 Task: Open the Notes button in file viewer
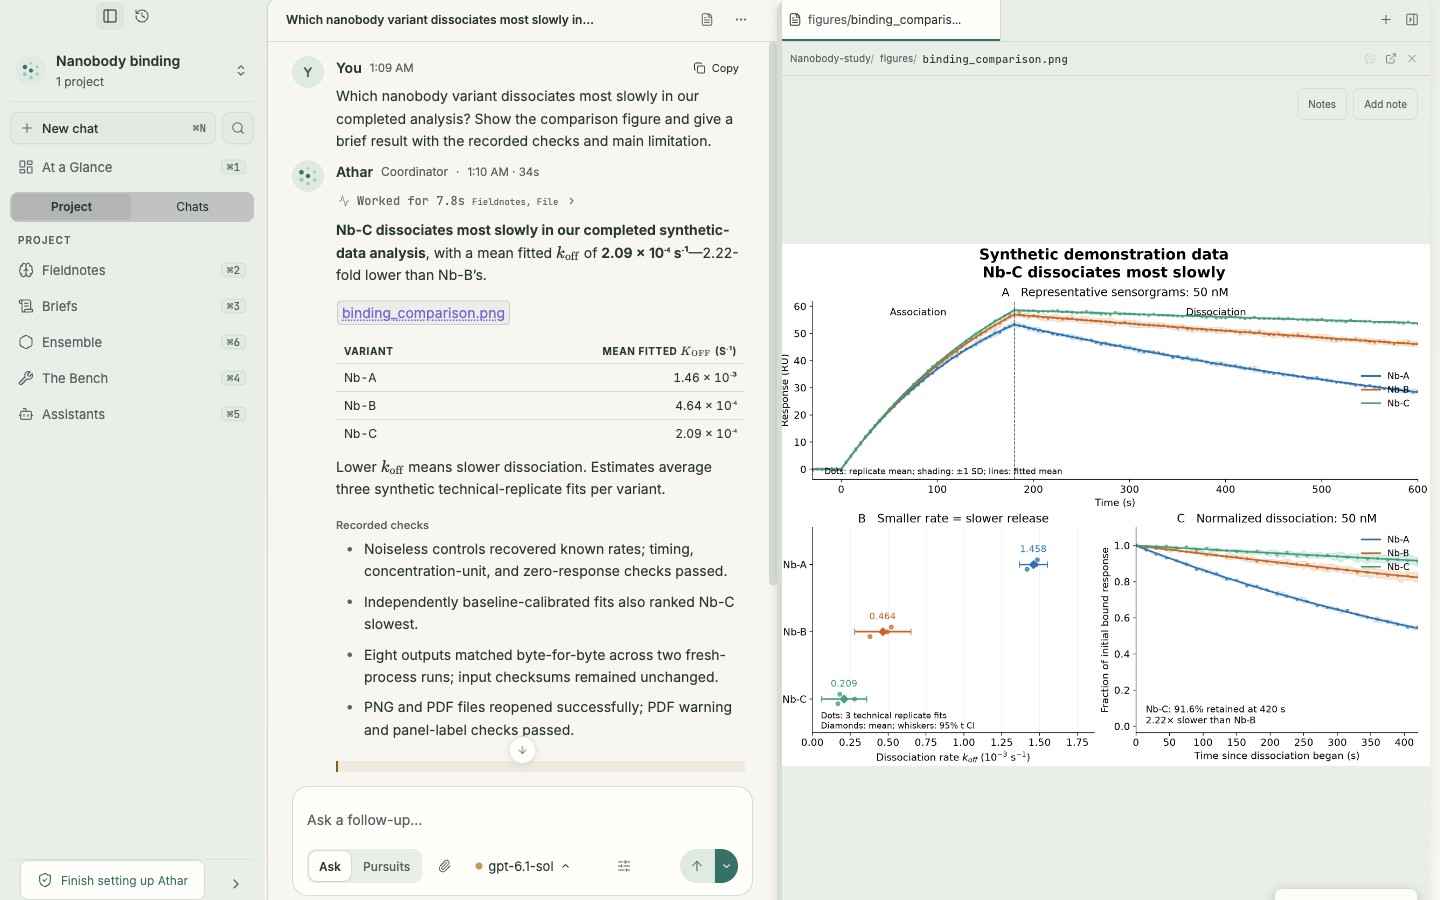point(1322,104)
